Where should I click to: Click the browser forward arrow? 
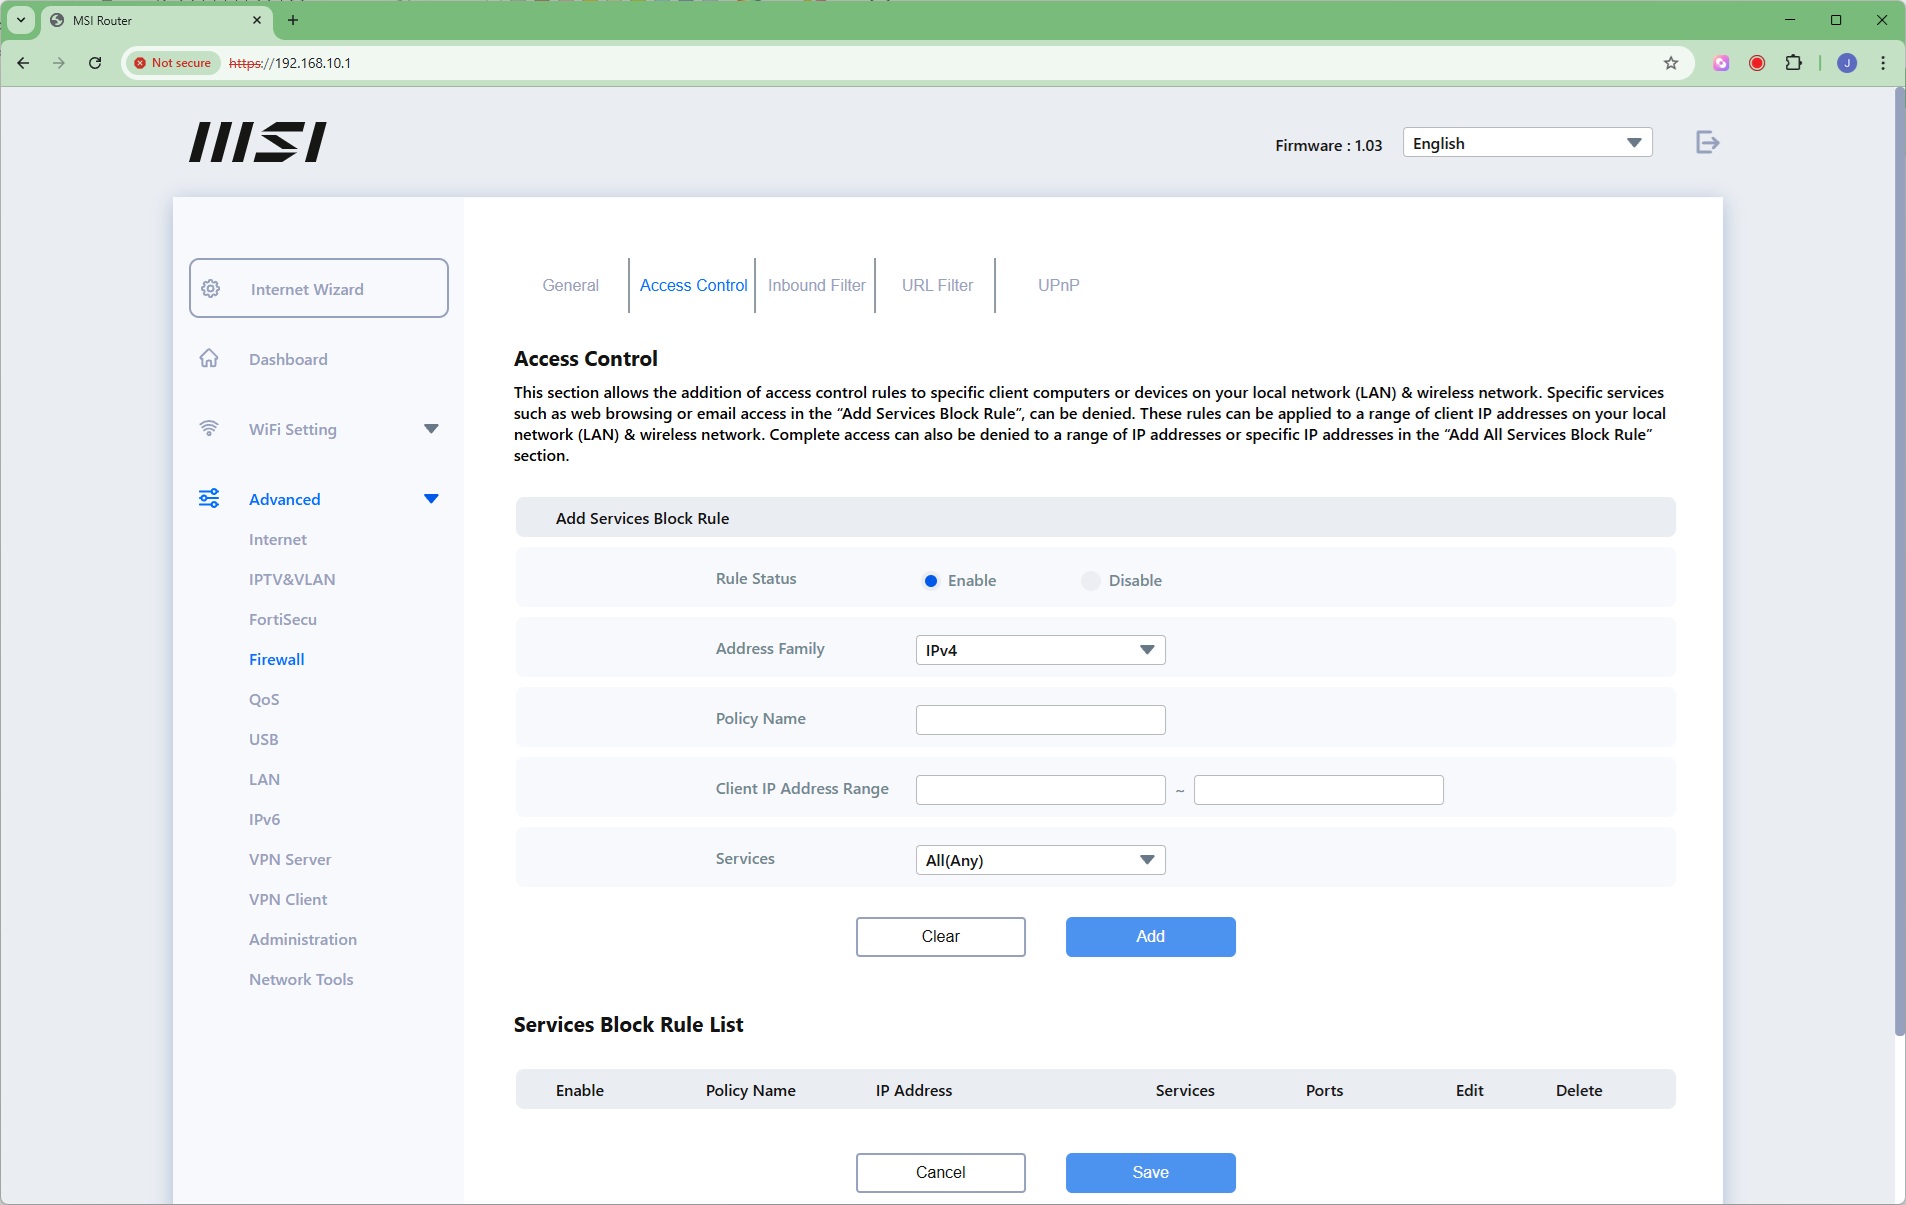[59, 63]
